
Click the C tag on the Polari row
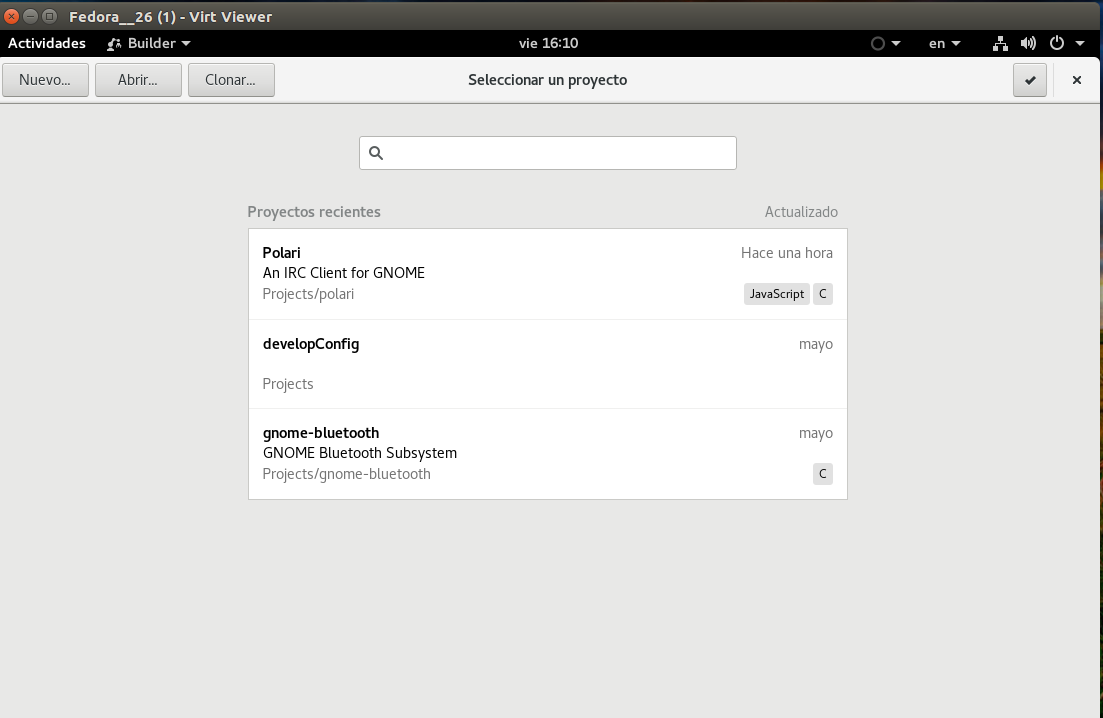(822, 294)
